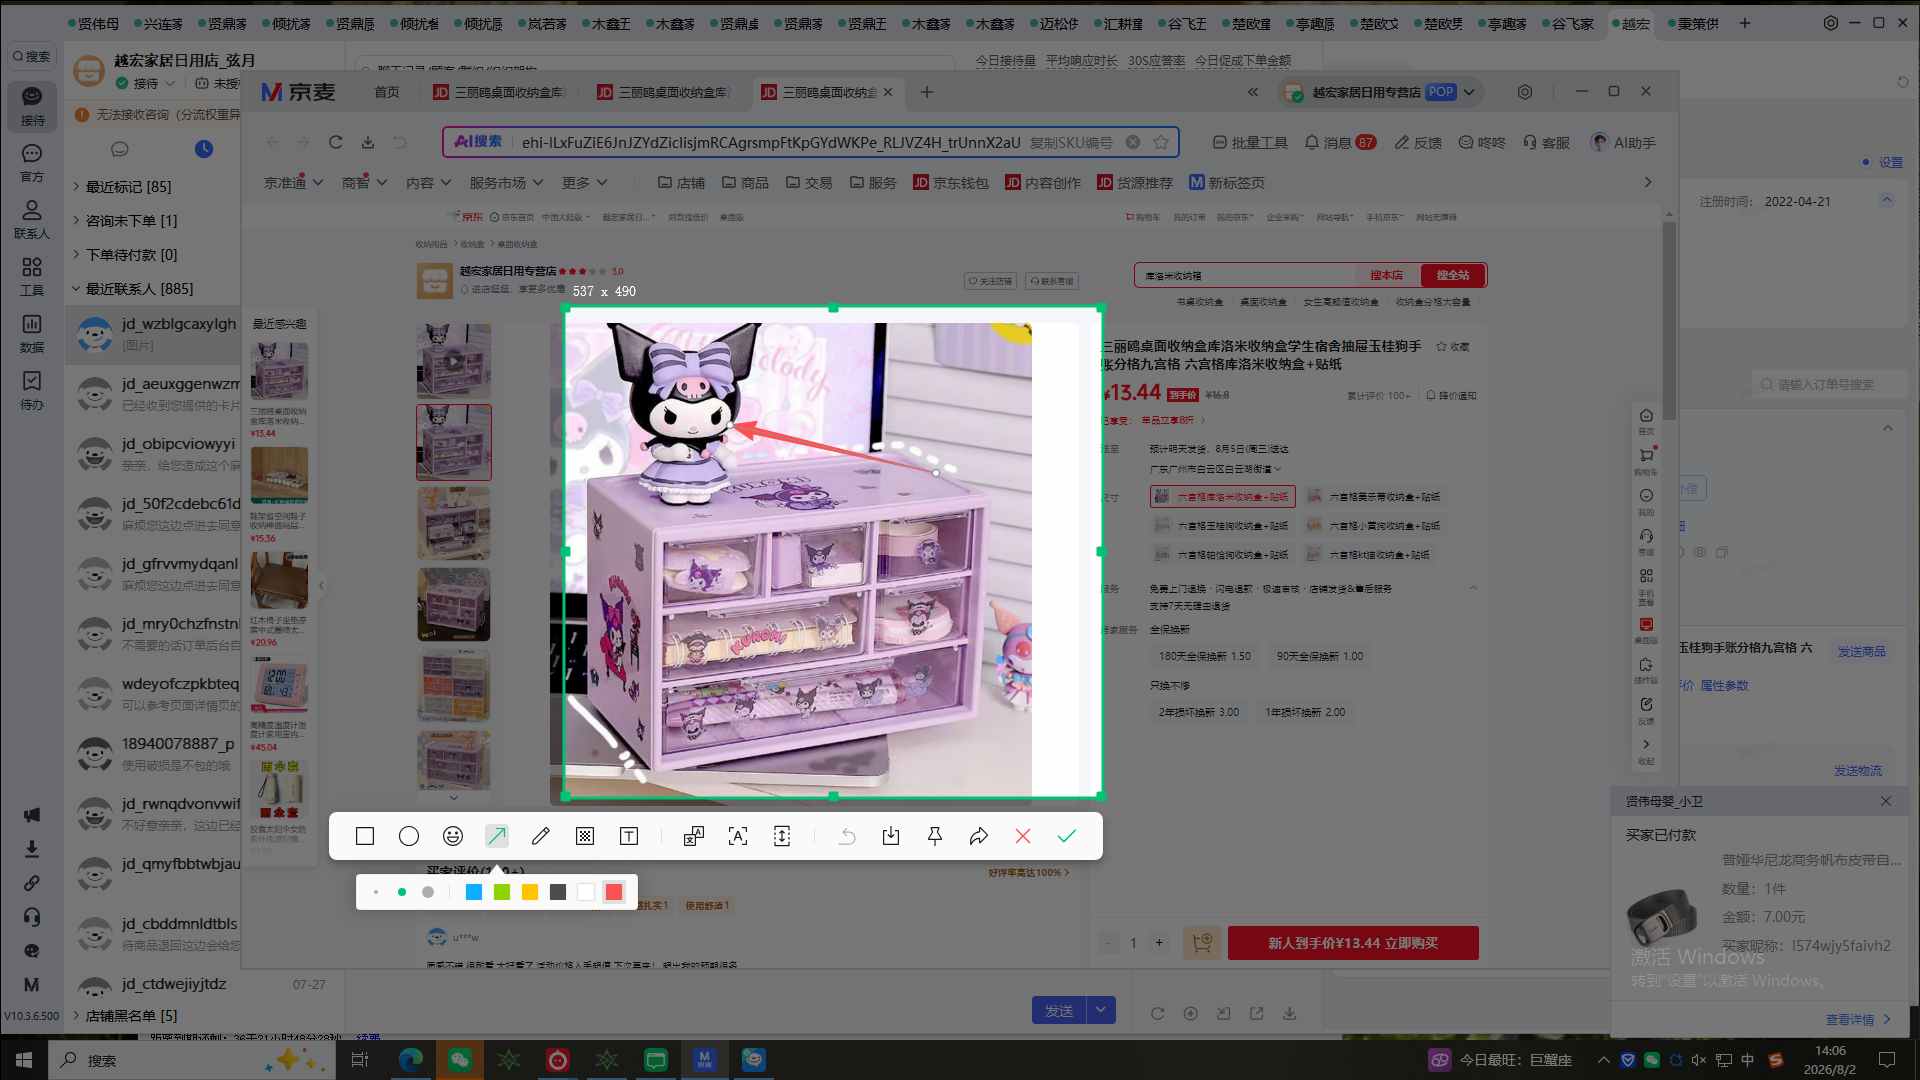Reload the 京麦 page
Viewport: 1920px width, 1080px height.
[336, 142]
